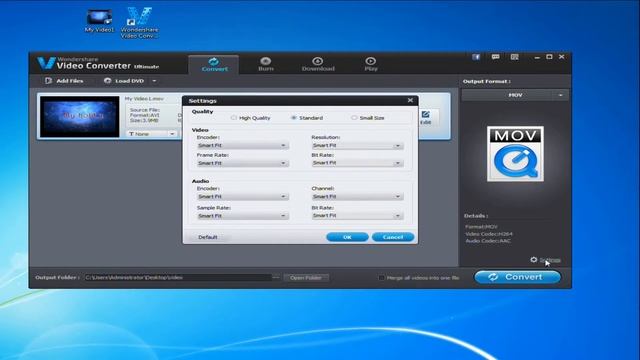The height and width of the screenshot is (360, 640).
Task: Click the Wondershare V logo
Action: (46, 63)
